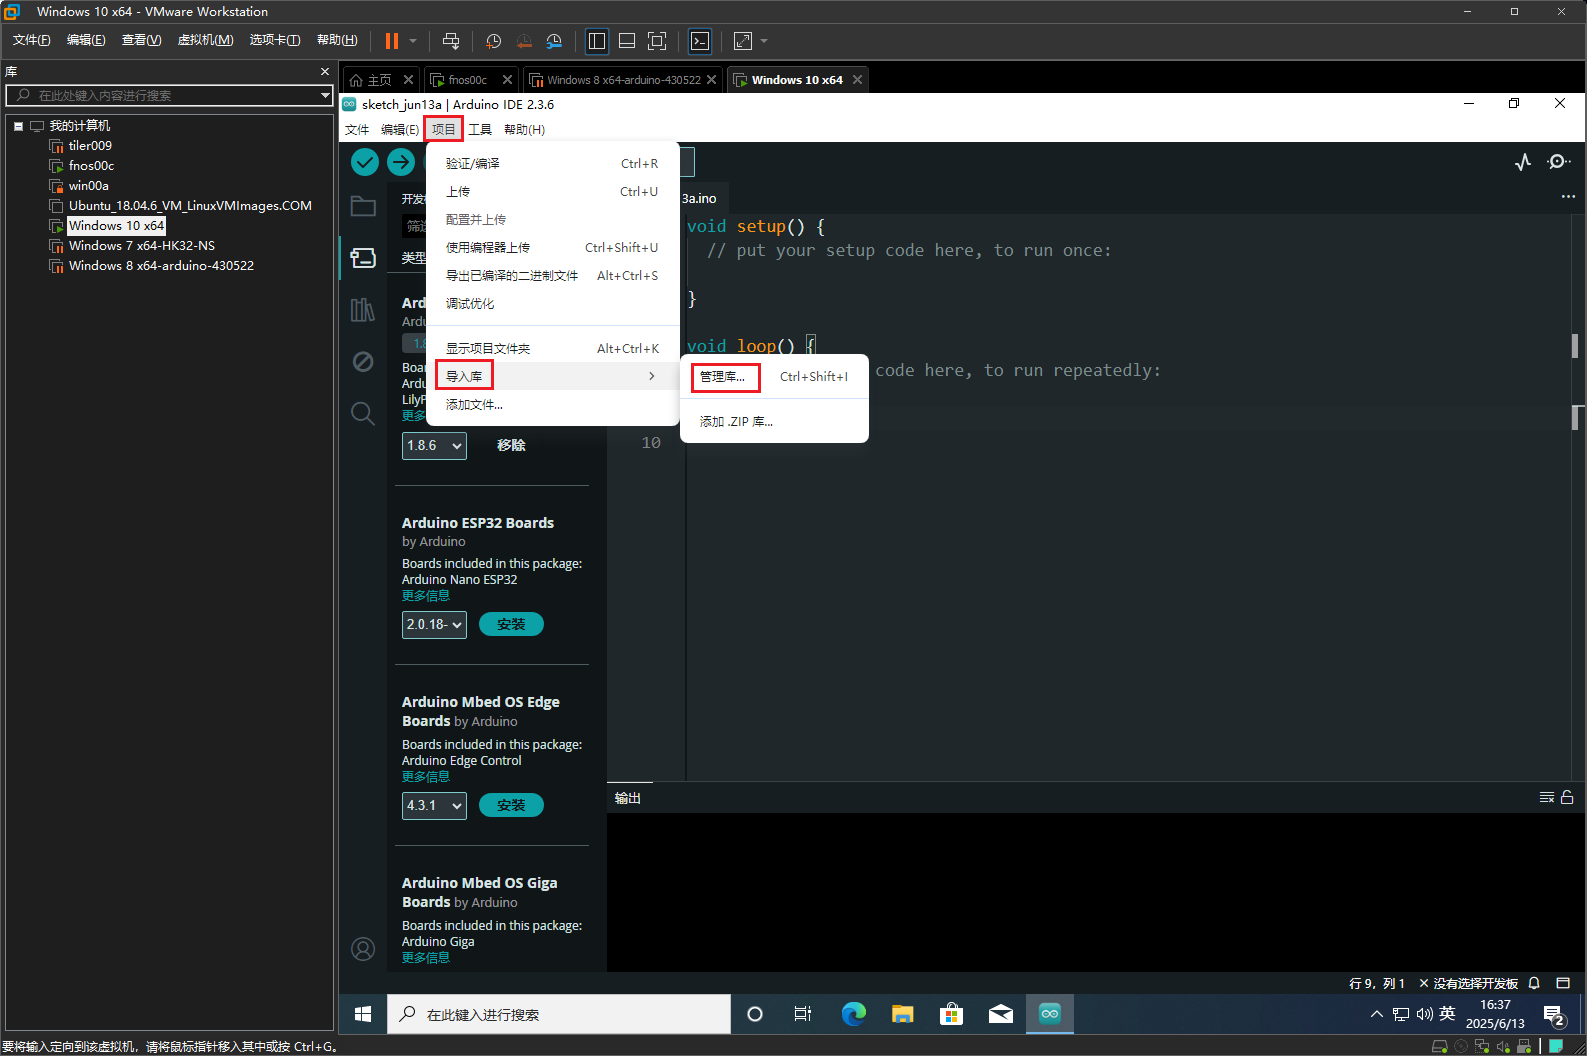Screen dimensions: 1587x1056
Task: Click the VMware library search input field
Action: tap(168, 95)
